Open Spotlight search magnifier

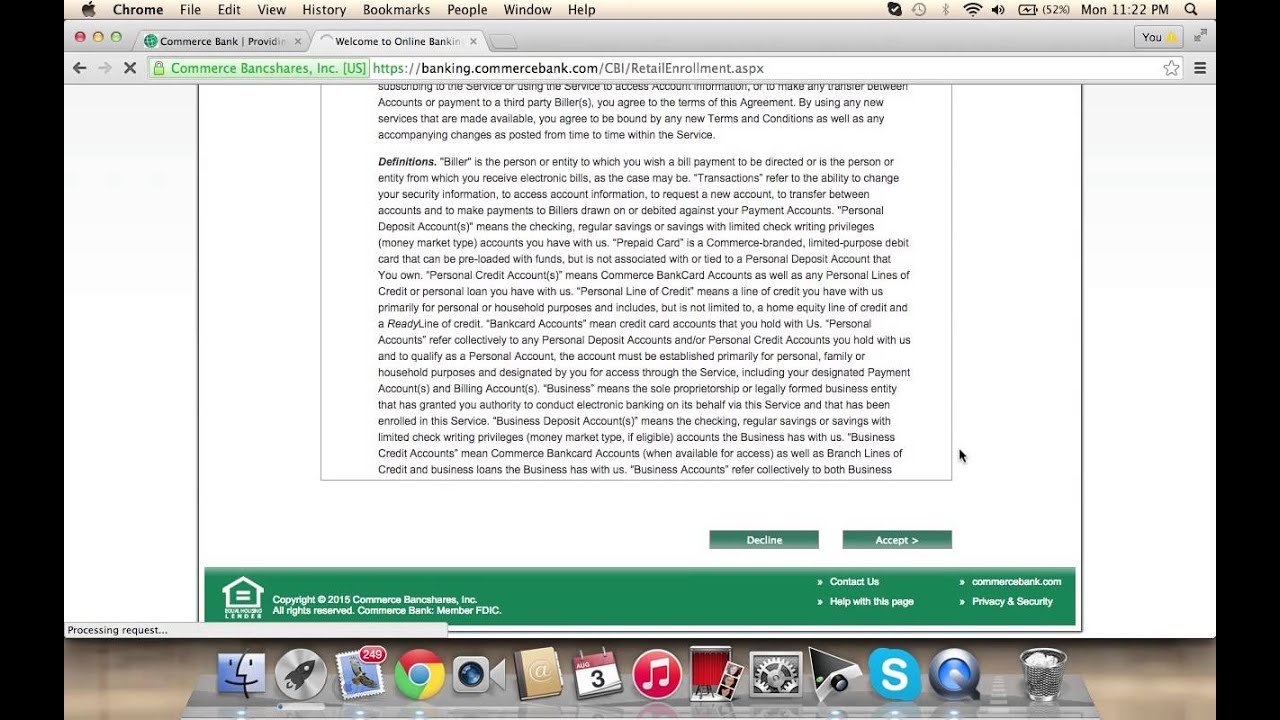point(1191,9)
